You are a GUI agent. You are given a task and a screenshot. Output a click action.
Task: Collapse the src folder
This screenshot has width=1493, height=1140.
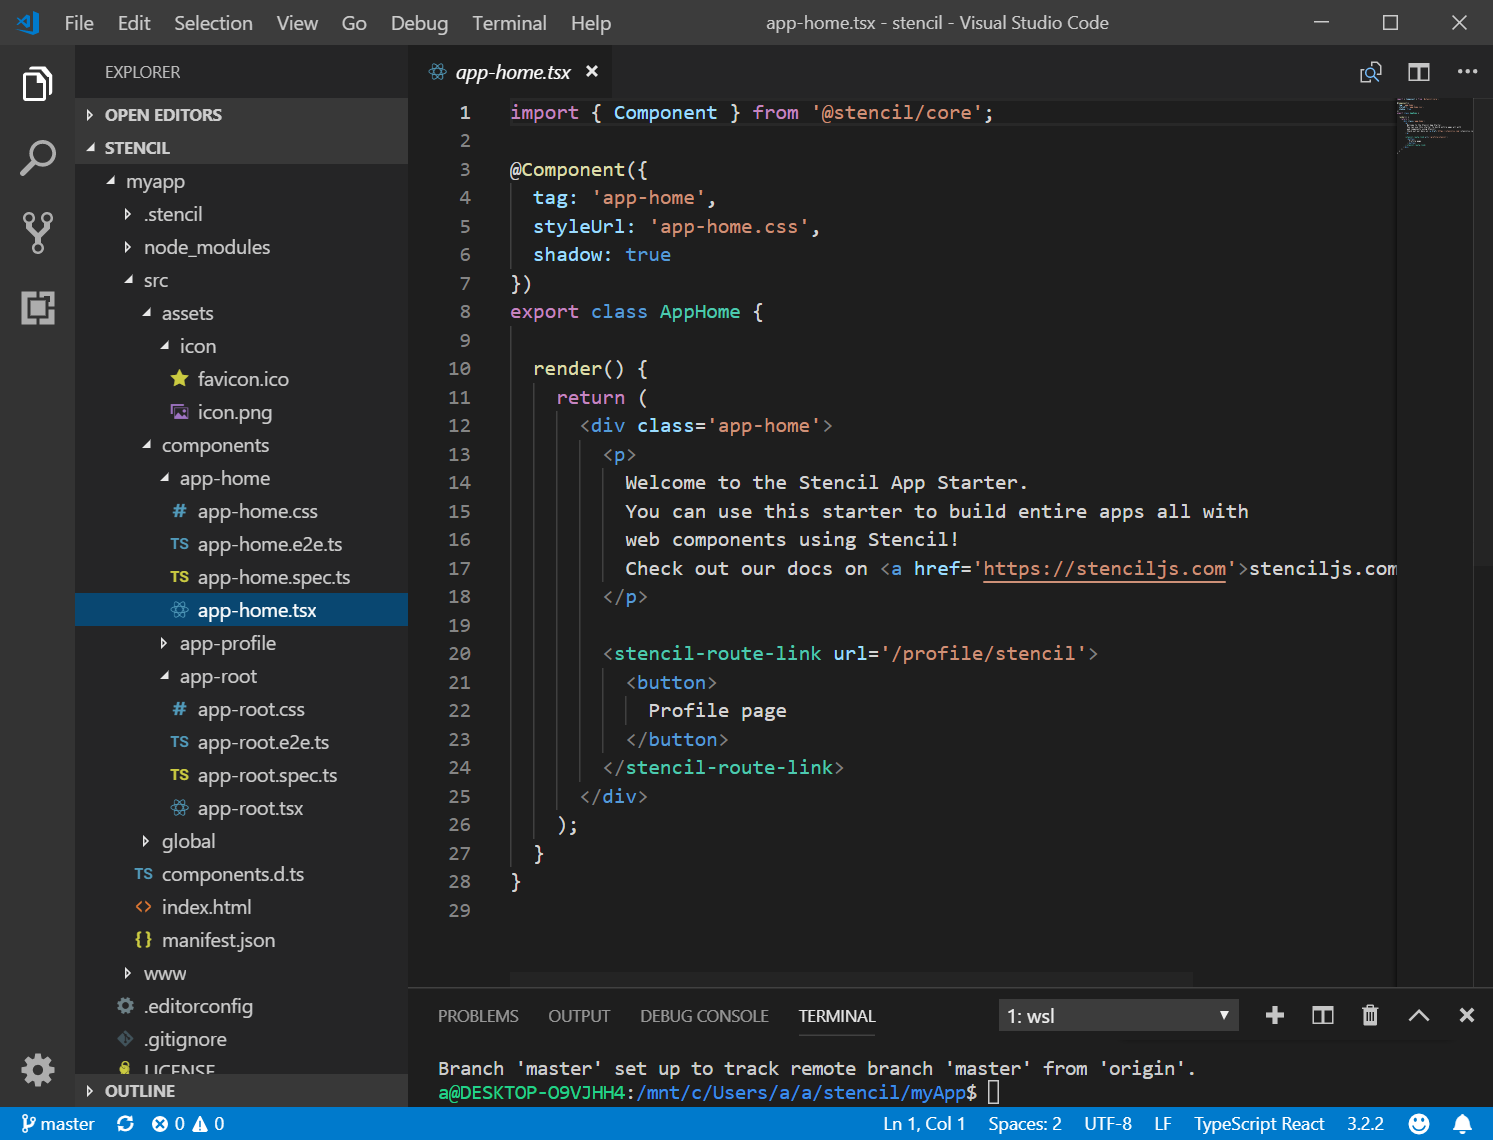click(241, 280)
